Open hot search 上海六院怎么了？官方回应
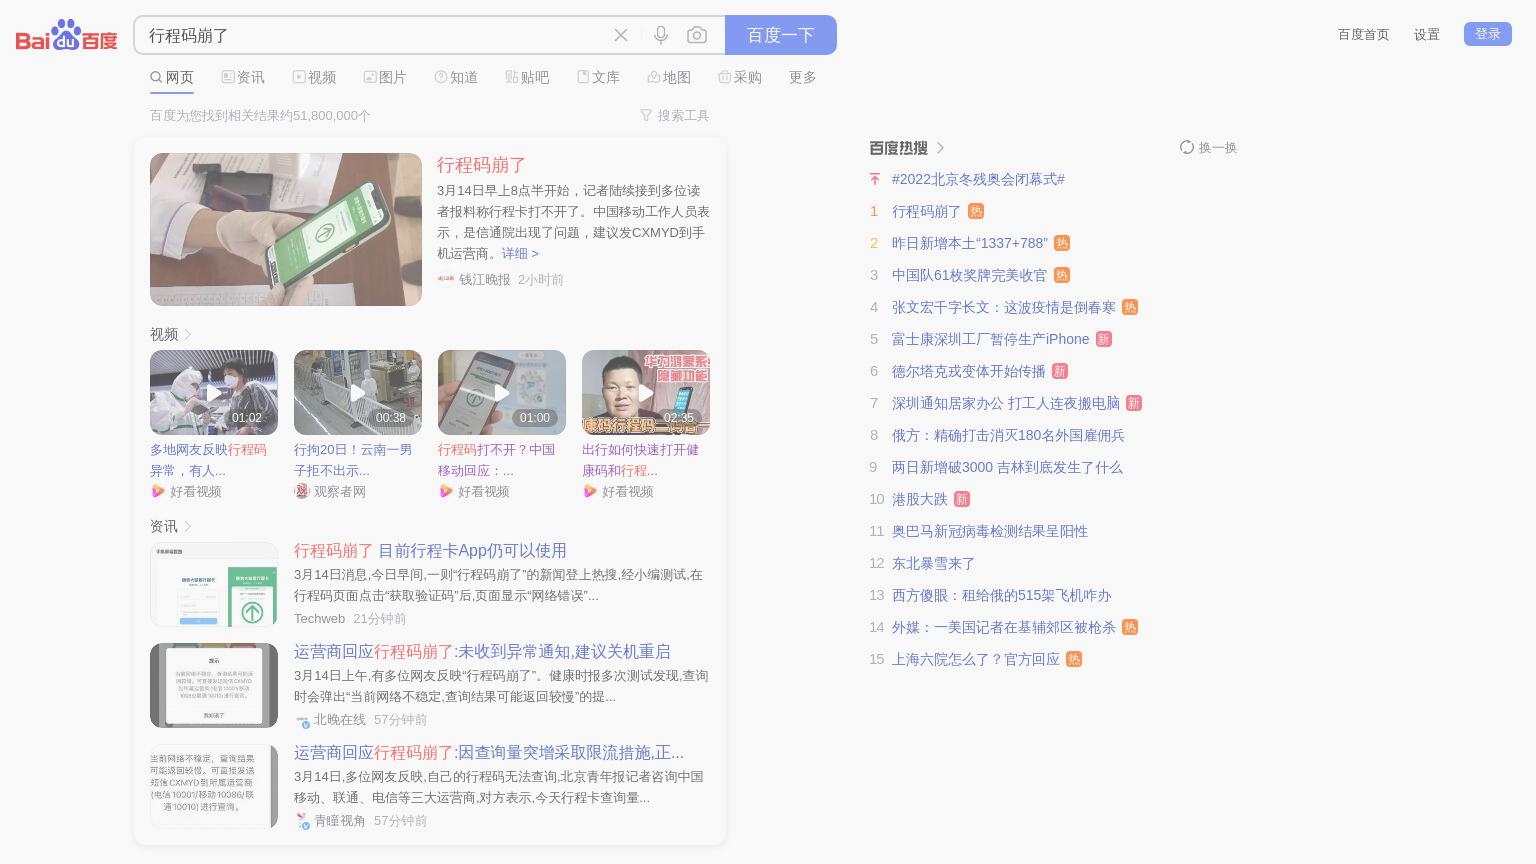Screen dimensions: 1536x864 tap(976, 659)
